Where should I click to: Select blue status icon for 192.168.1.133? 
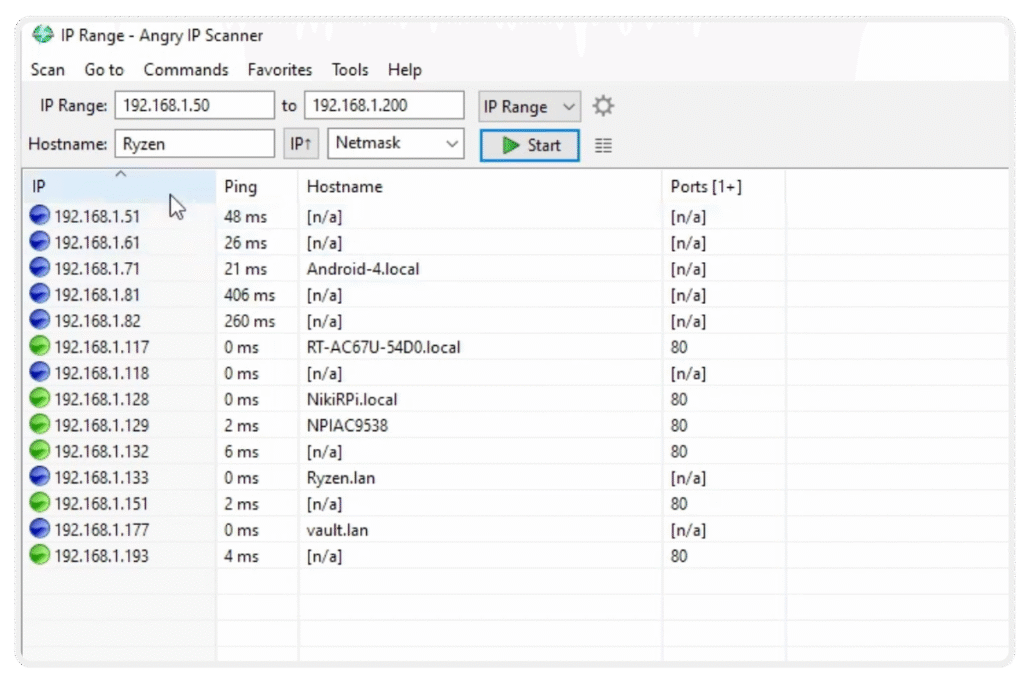coord(40,477)
